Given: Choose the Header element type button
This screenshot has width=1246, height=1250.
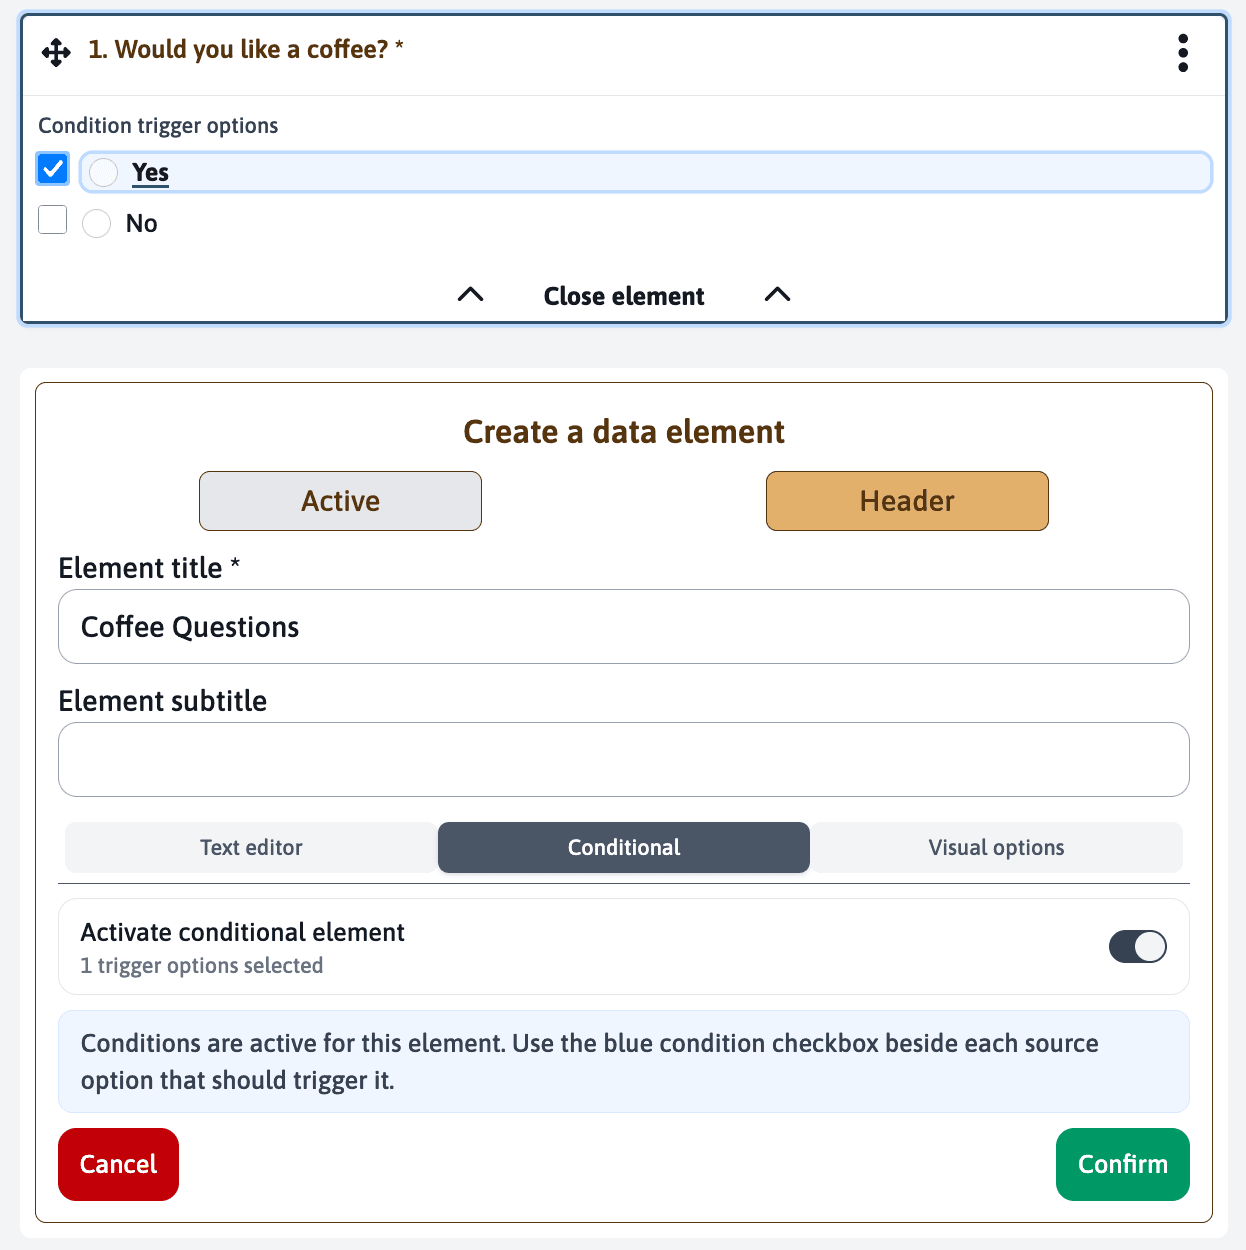Looking at the screenshot, I should [x=907, y=501].
